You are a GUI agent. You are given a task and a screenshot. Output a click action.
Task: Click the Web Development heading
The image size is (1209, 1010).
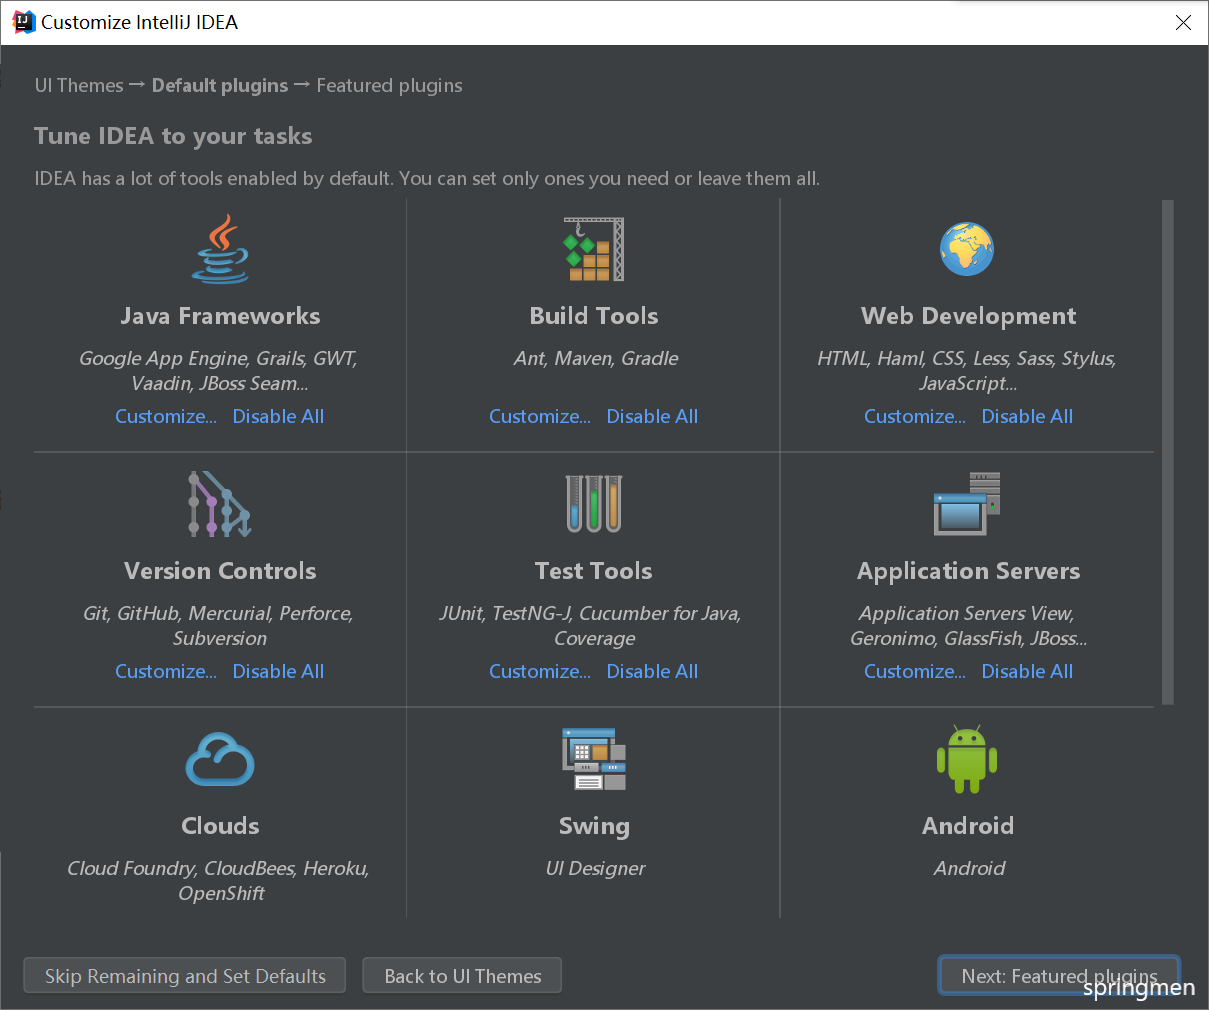[x=968, y=316]
